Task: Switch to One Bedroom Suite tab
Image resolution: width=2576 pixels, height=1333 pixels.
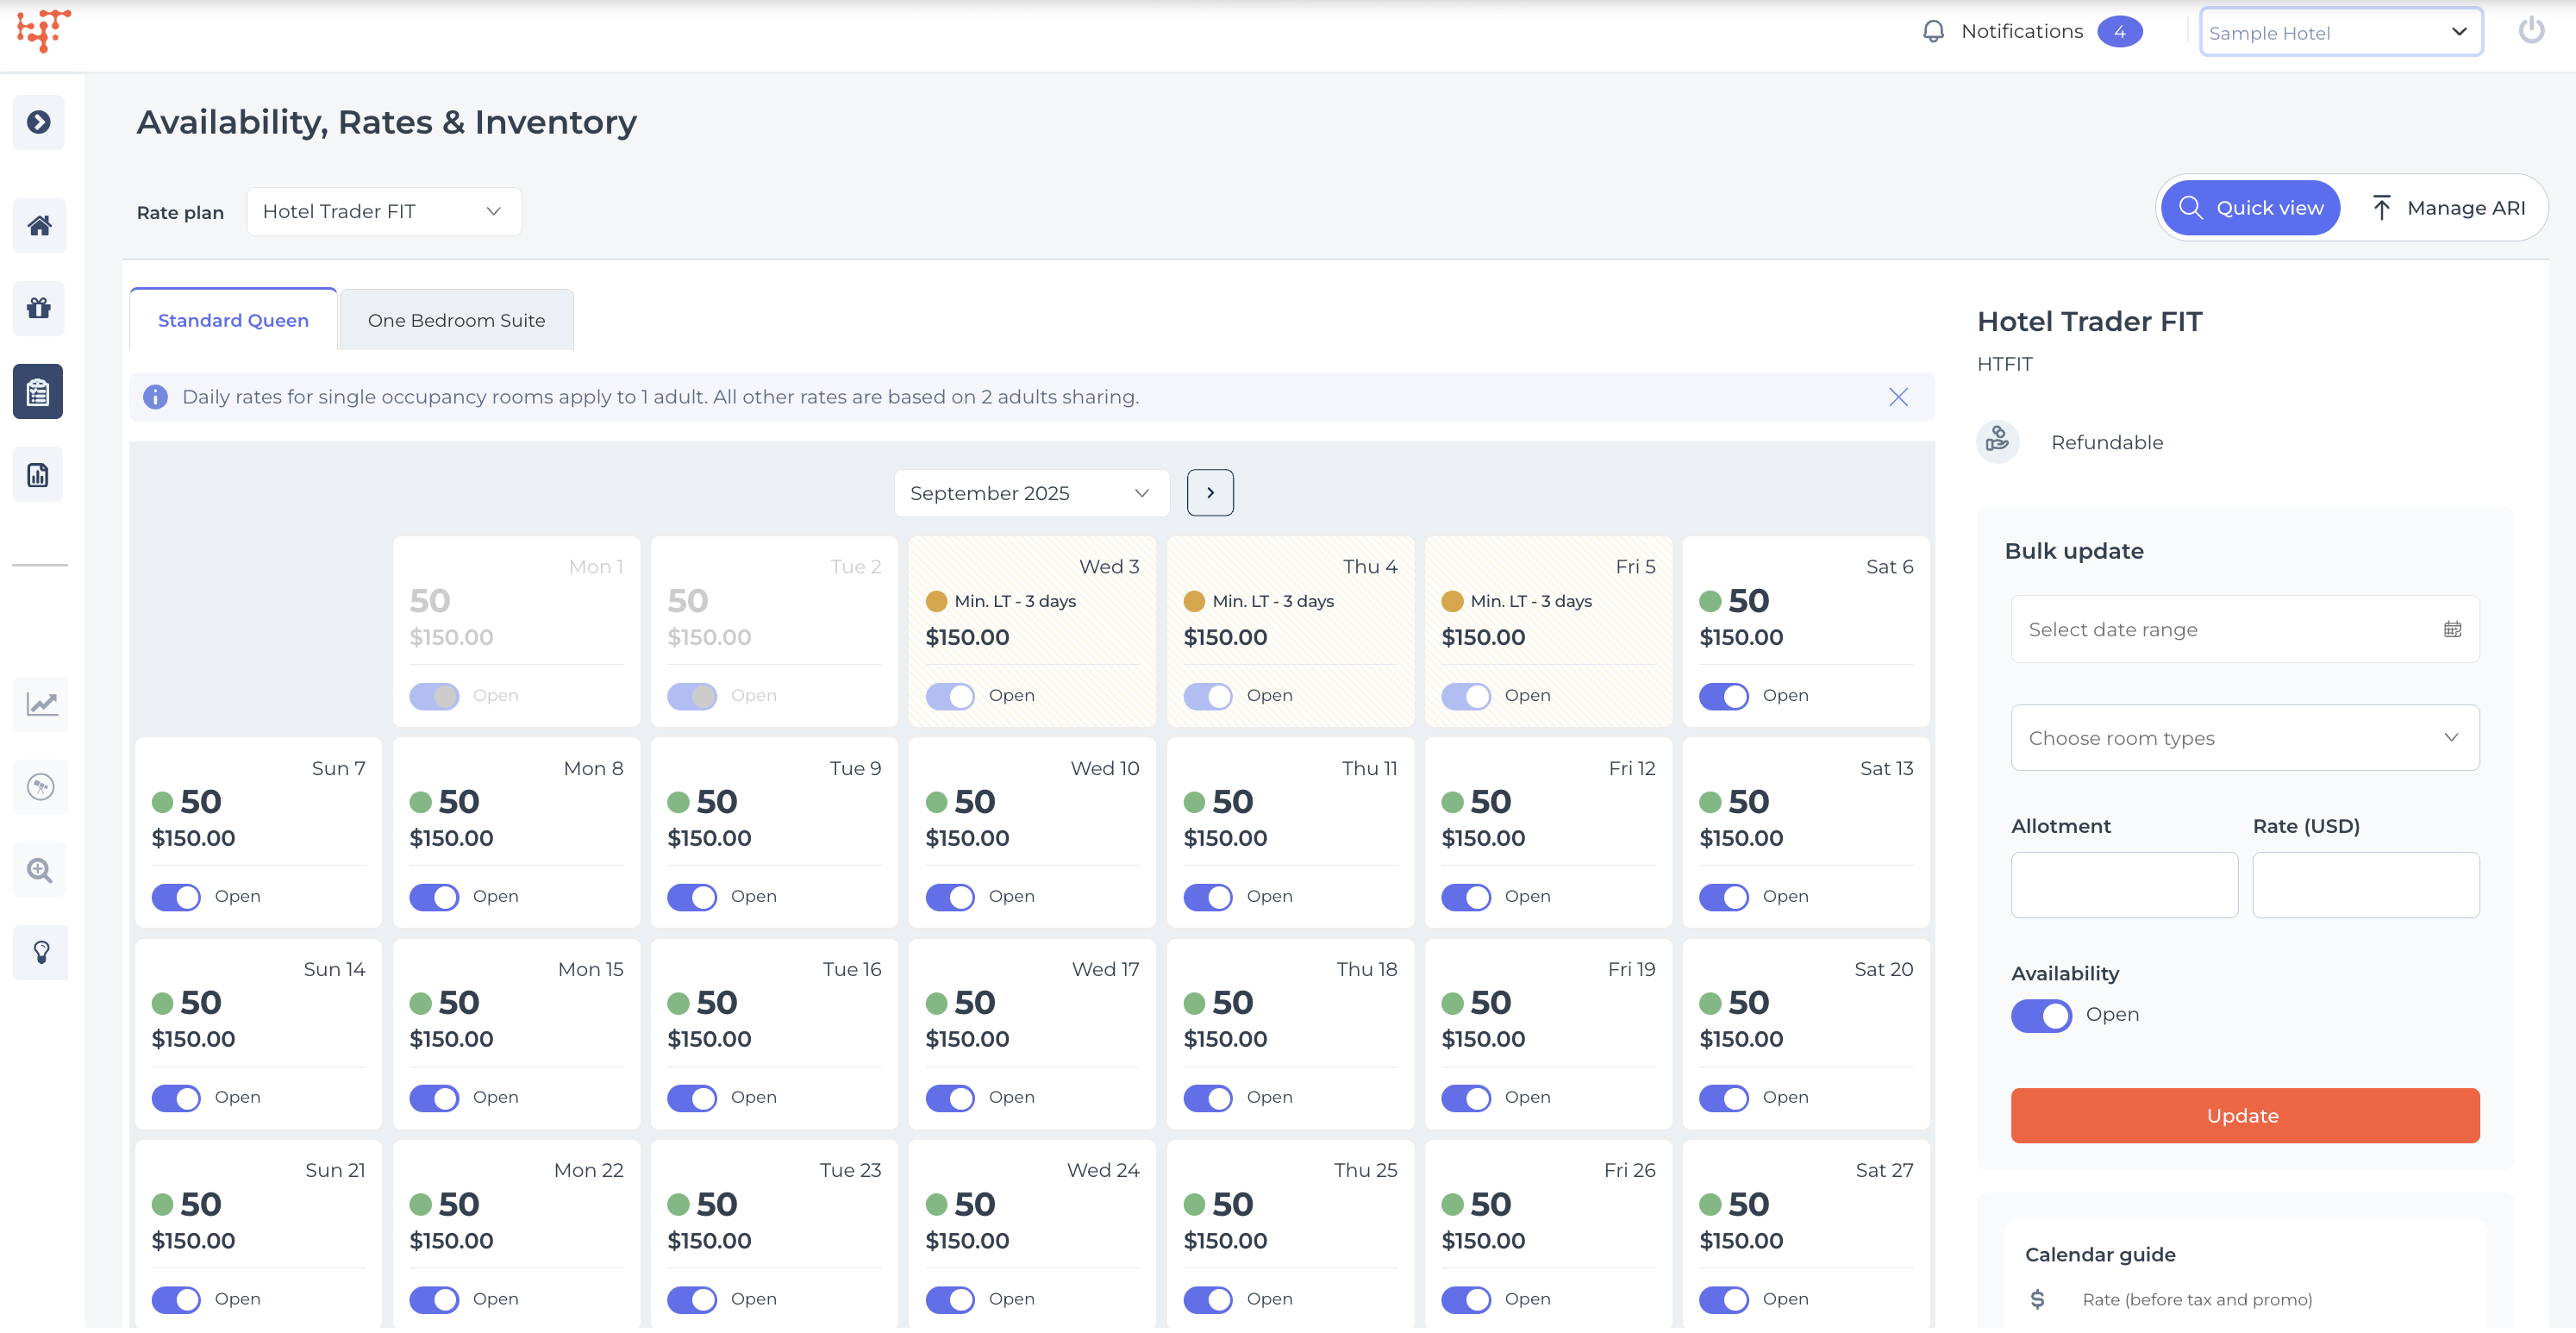Action: pos(456,320)
